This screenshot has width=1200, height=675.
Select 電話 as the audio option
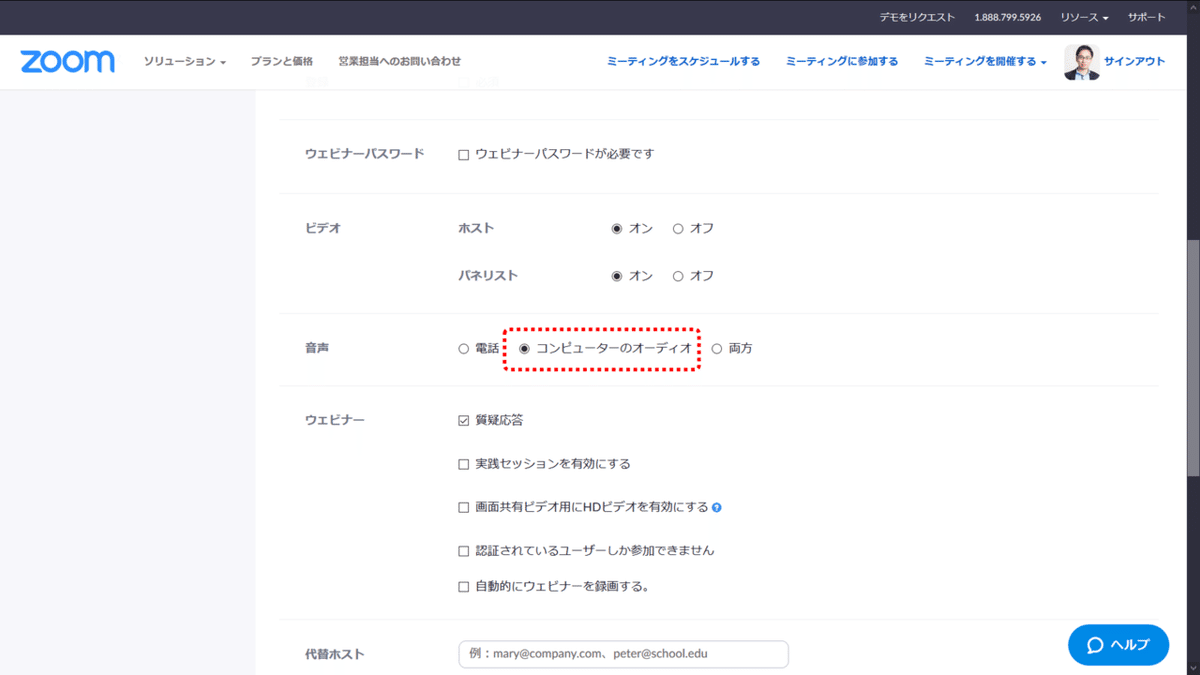pos(461,348)
